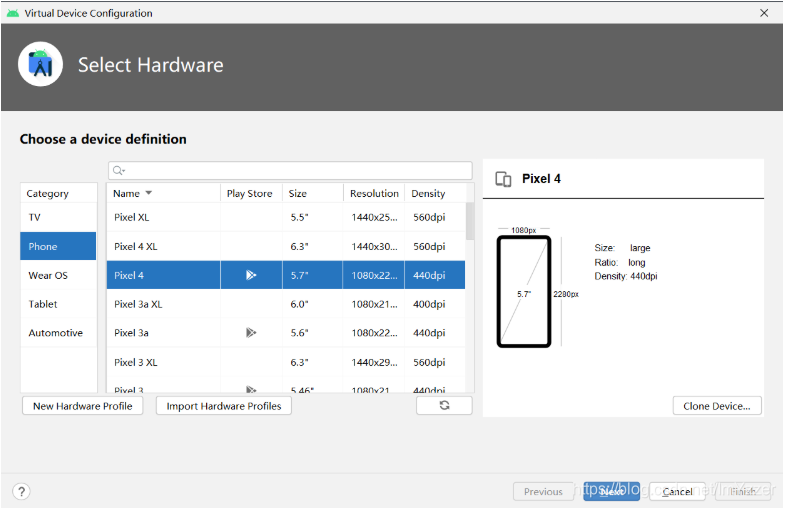Click the Previous button
The image size is (786, 508).
pos(543,491)
